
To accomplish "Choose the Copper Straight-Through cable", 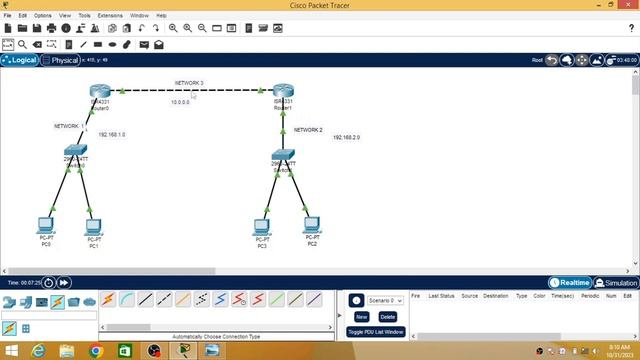I will click(145, 300).
